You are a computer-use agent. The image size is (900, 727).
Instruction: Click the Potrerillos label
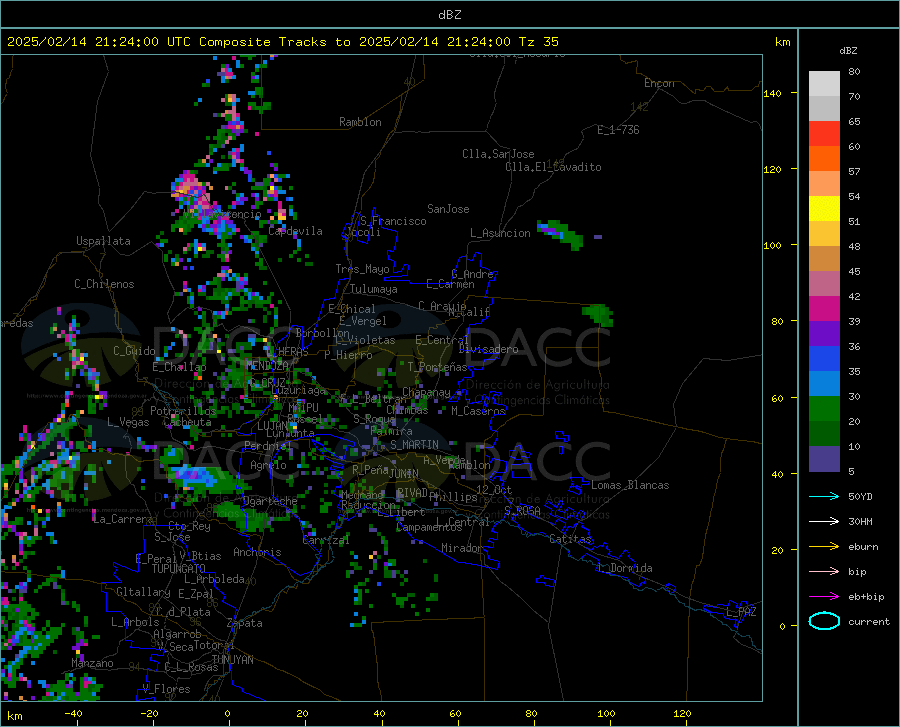click(x=183, y=411)
